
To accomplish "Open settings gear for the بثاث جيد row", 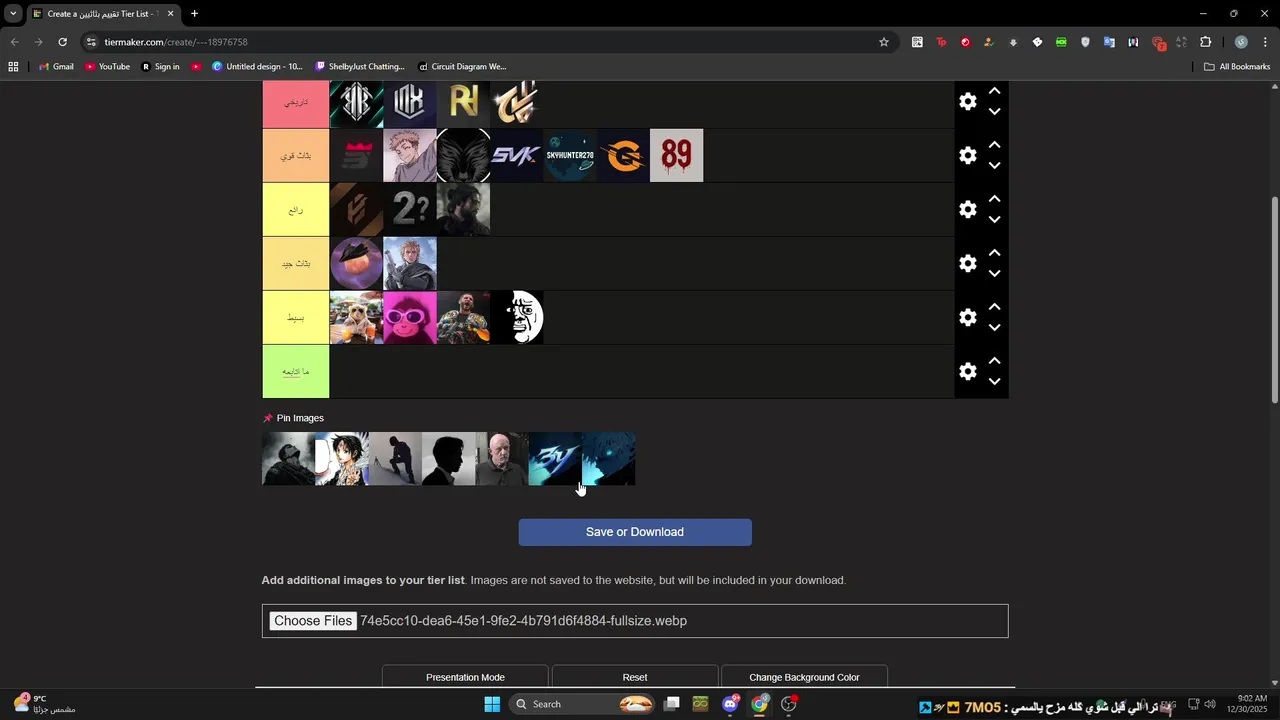I will pos(968,263).
